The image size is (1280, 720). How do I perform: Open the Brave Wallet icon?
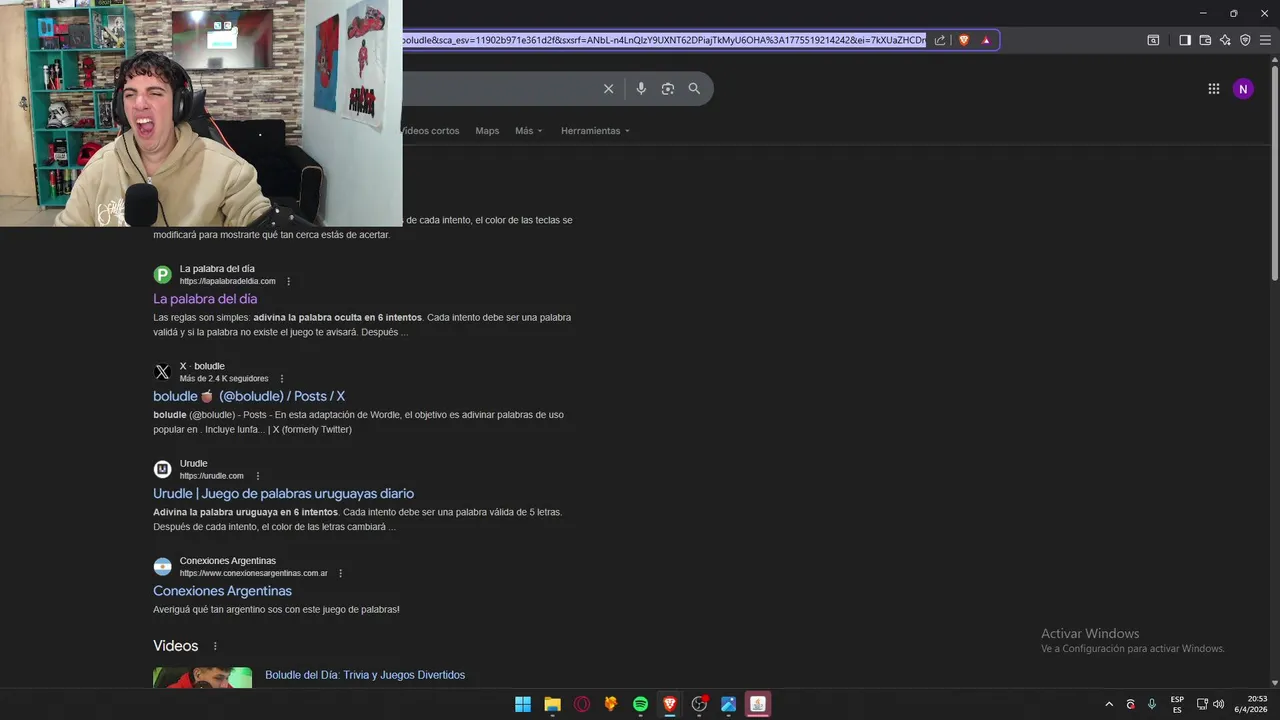point(1205,40)
